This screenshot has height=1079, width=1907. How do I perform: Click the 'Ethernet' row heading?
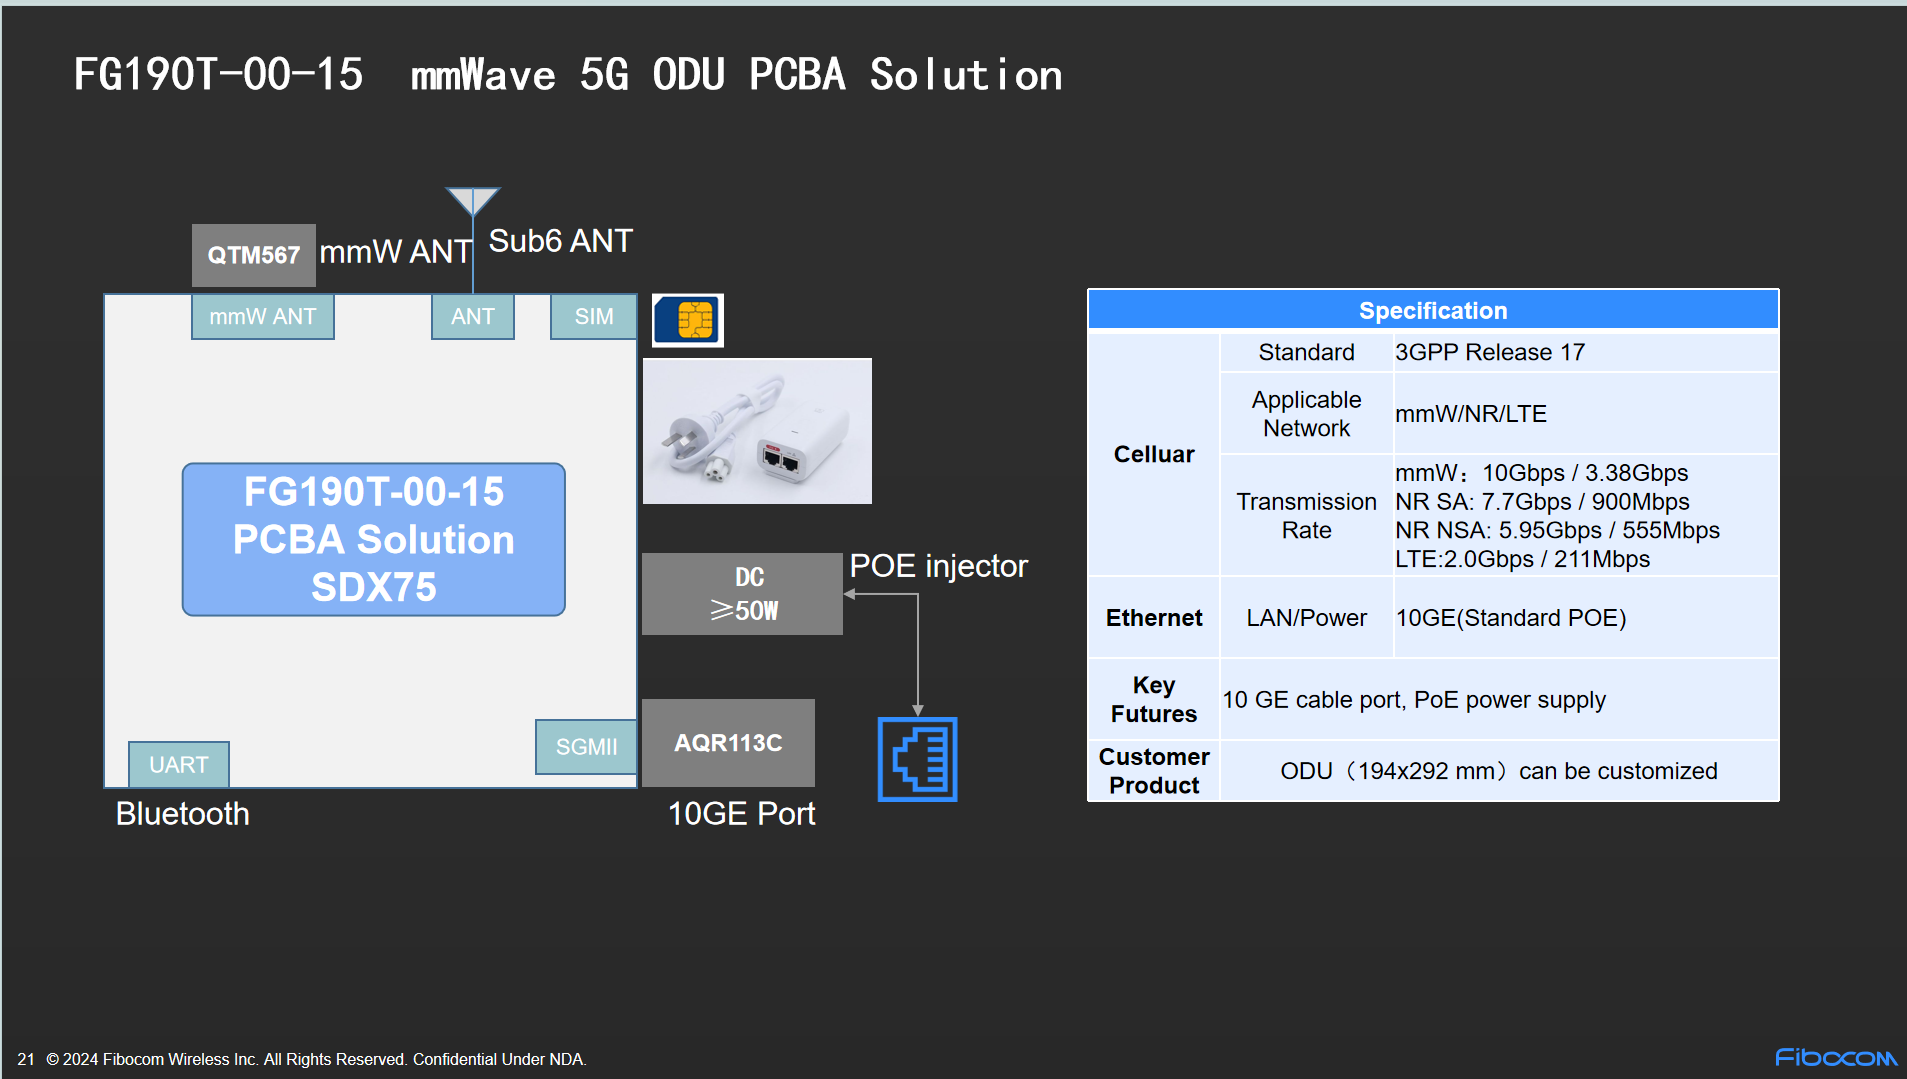click(x=1154, y=618)
